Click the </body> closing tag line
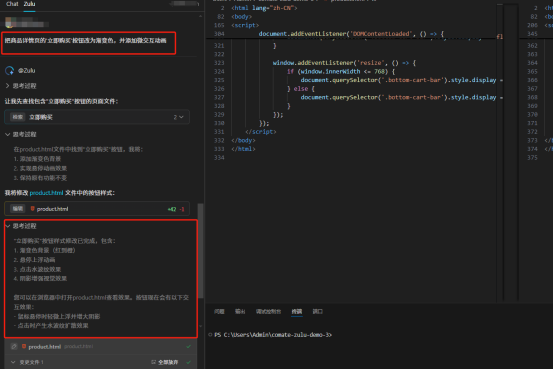553x369 pixels. tap(243, 140)
